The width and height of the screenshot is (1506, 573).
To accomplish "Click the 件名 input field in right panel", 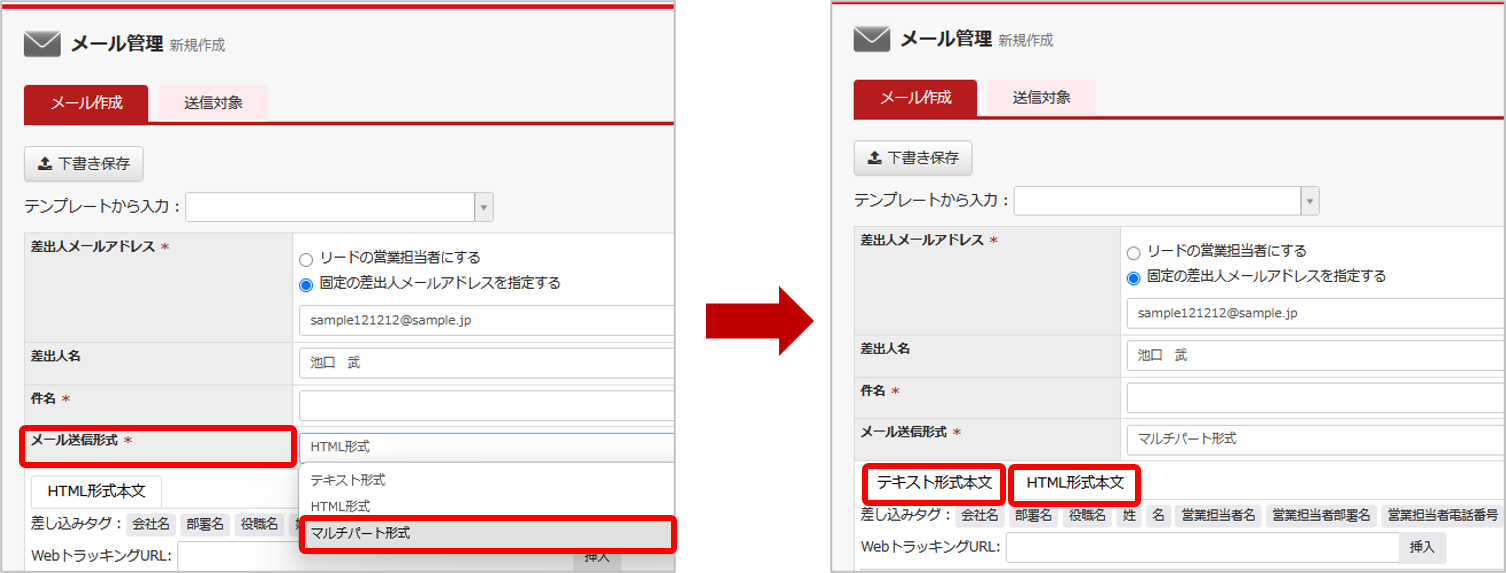I will 1315,397.
